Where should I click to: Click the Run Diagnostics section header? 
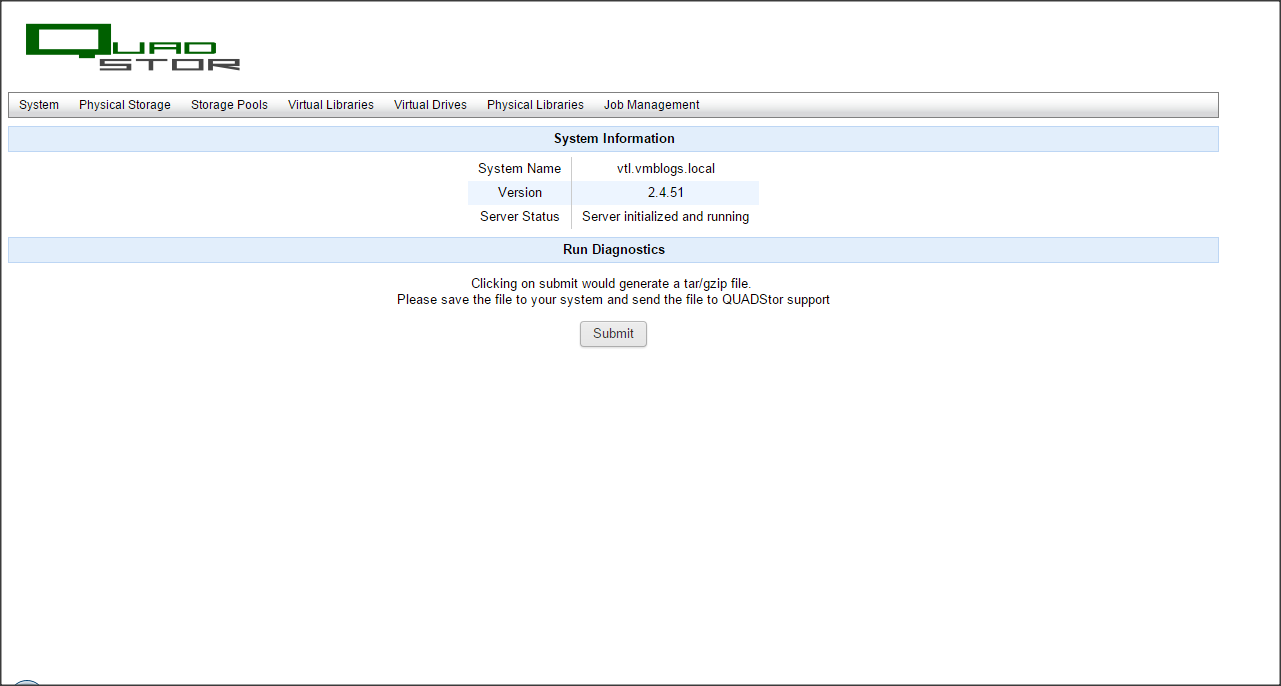click(613, 250)
